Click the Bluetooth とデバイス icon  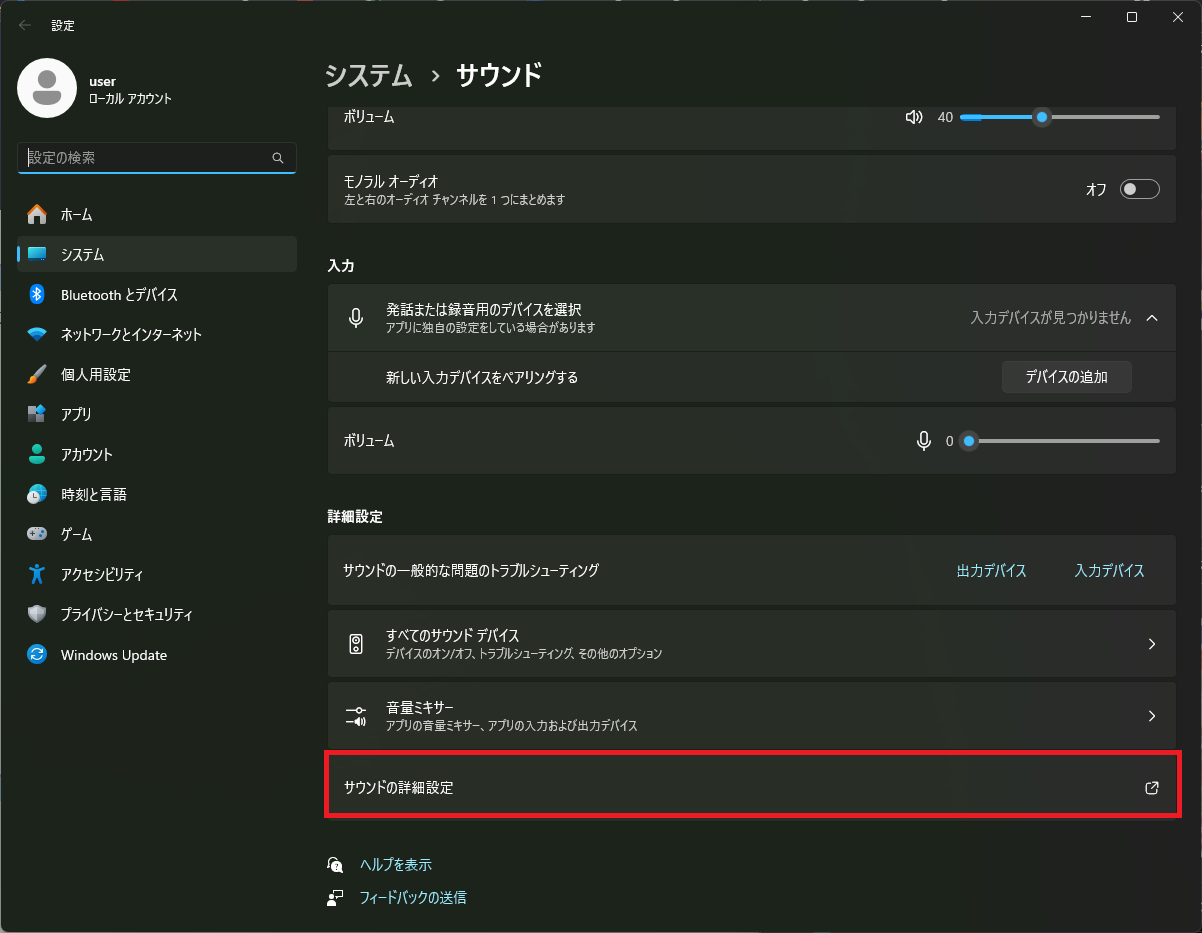coord(37,295)
